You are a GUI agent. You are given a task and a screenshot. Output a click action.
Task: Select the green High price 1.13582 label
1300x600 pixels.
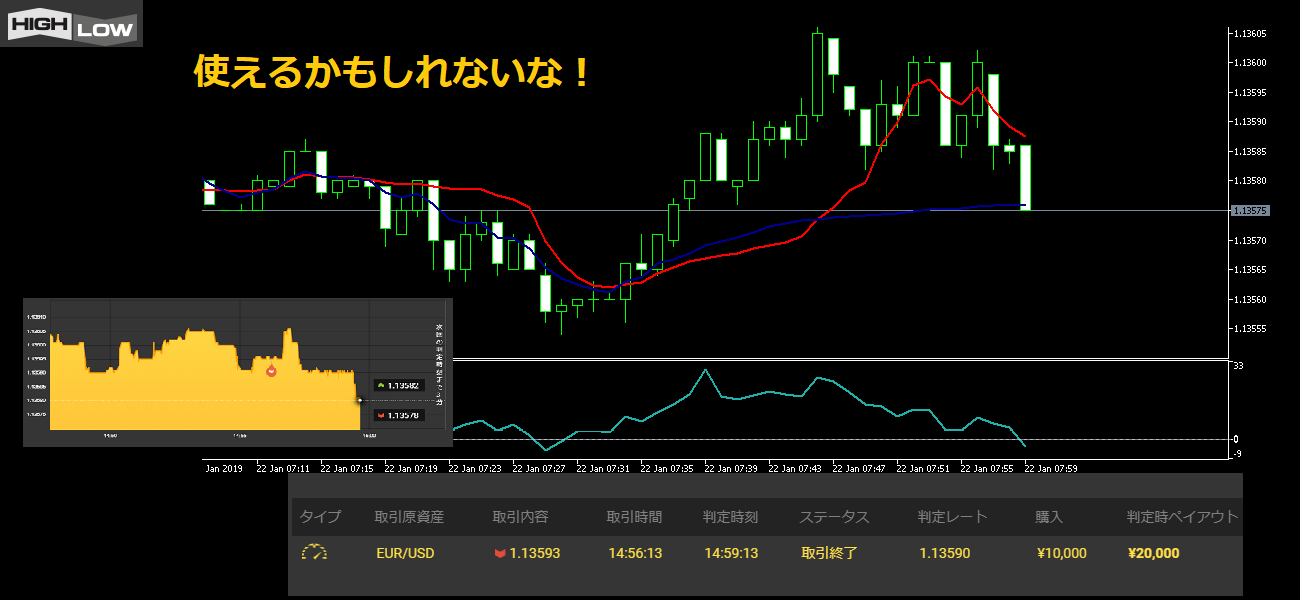click(x=400, y=385)
